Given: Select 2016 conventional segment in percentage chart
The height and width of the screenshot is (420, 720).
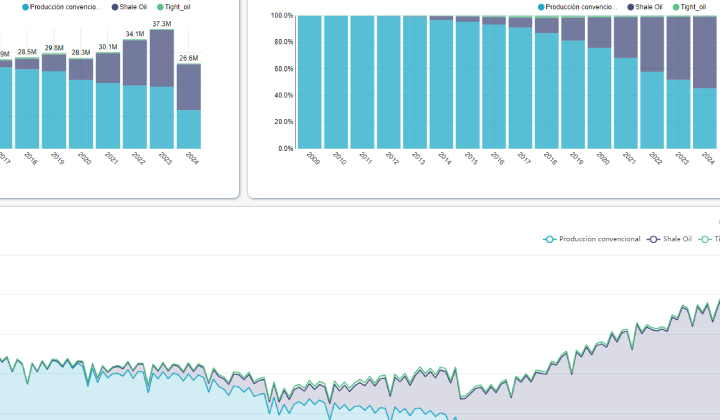Looking at the screenshot, I should coord(494,86).
